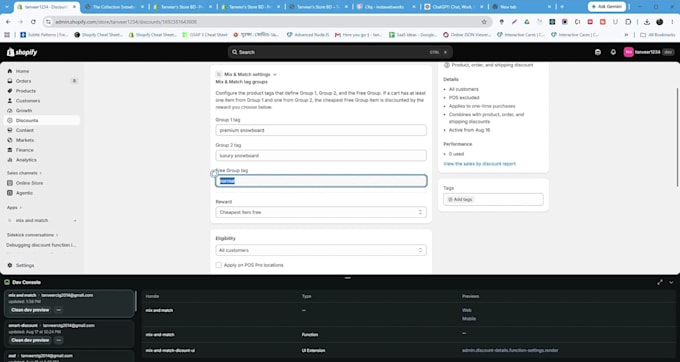
Task: Open View the sales by discount report
Action: 479,164
